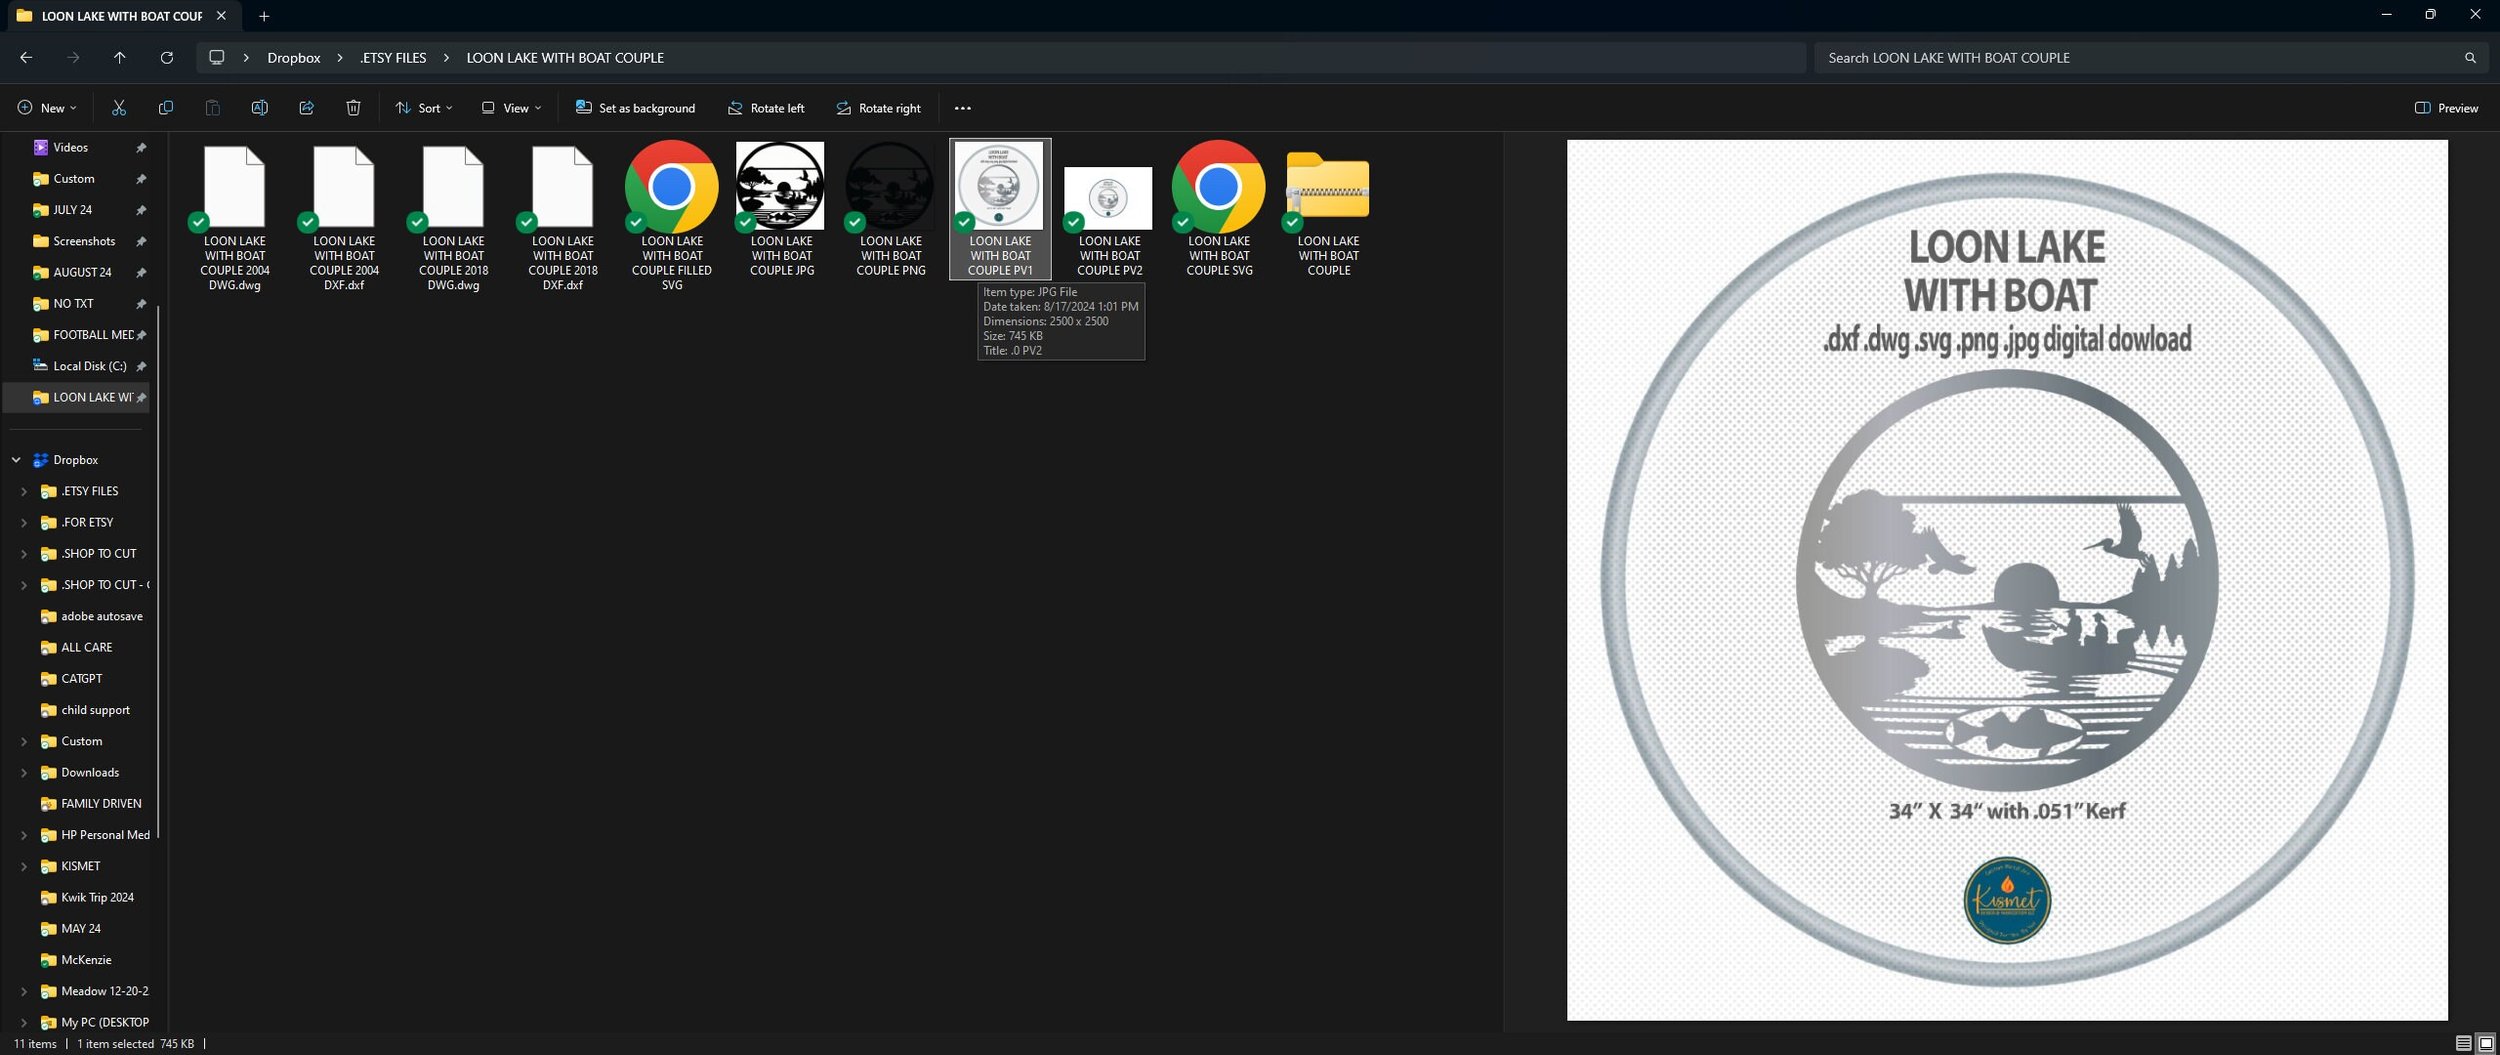Screen dimensions: 2500x1055
Task: Go up one folder level arrow
Action: 119,58
